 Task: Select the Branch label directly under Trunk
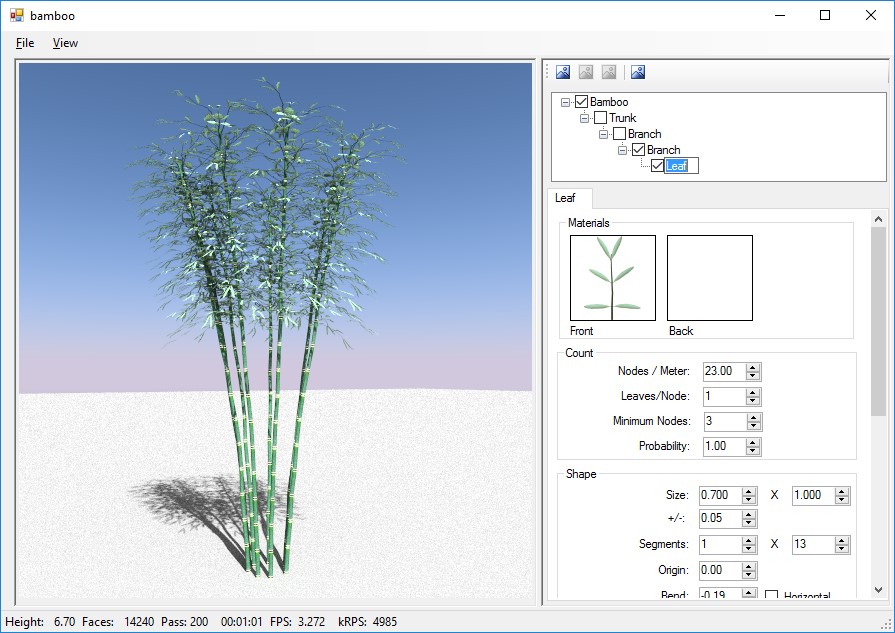644,134
